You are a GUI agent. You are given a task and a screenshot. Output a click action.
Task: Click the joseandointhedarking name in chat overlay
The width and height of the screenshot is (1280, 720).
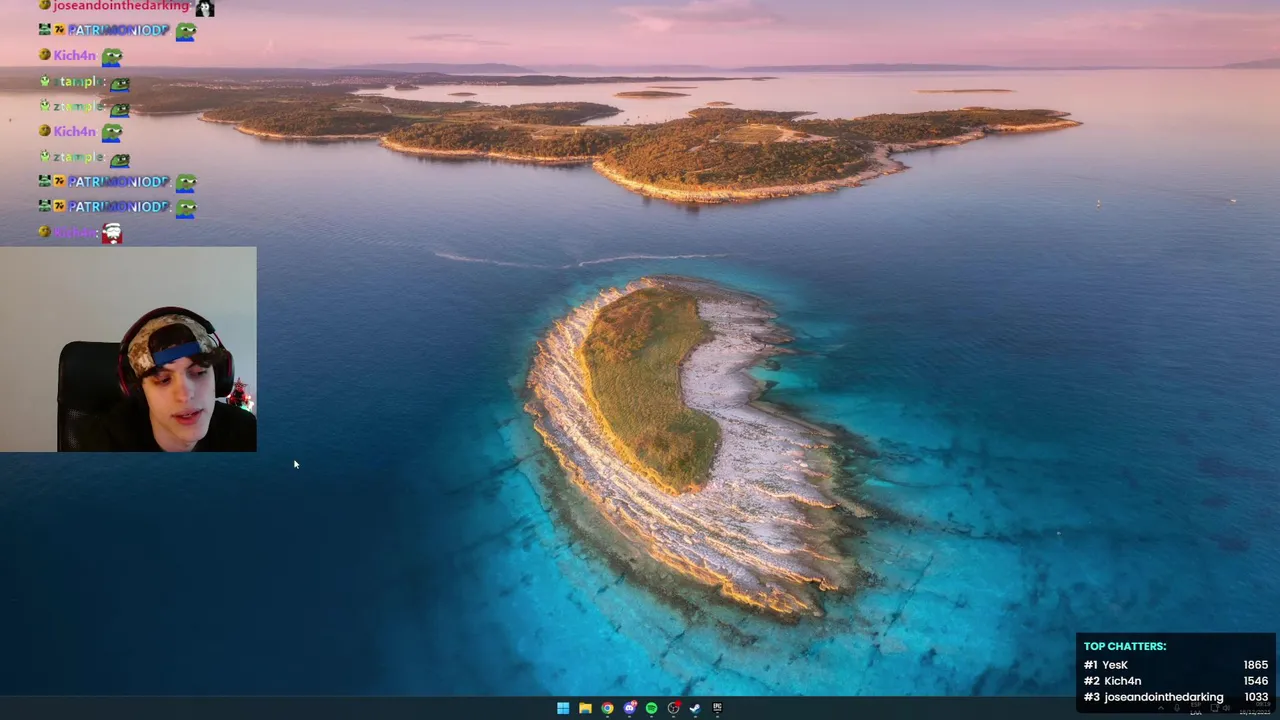(121, 6)
